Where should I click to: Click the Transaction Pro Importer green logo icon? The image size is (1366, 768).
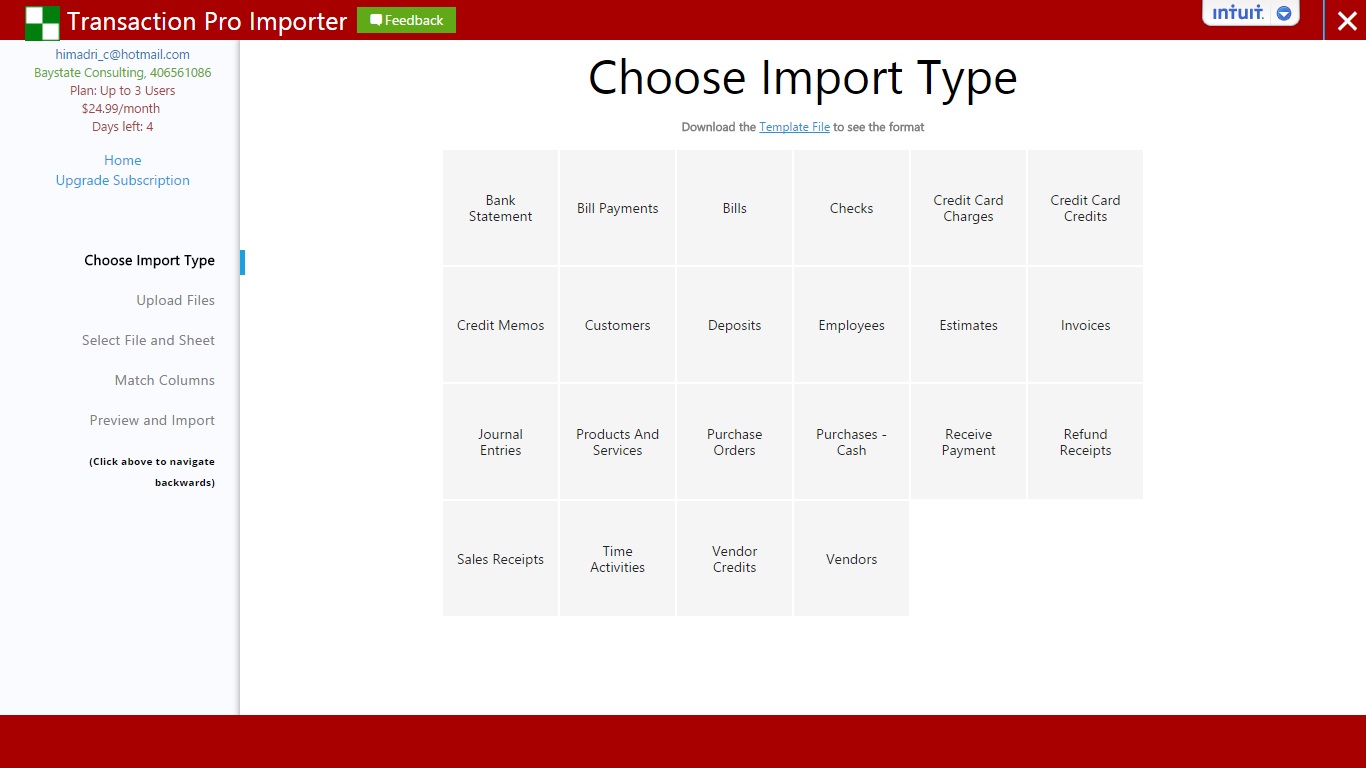pyautogui.click(x=41, y=20)
